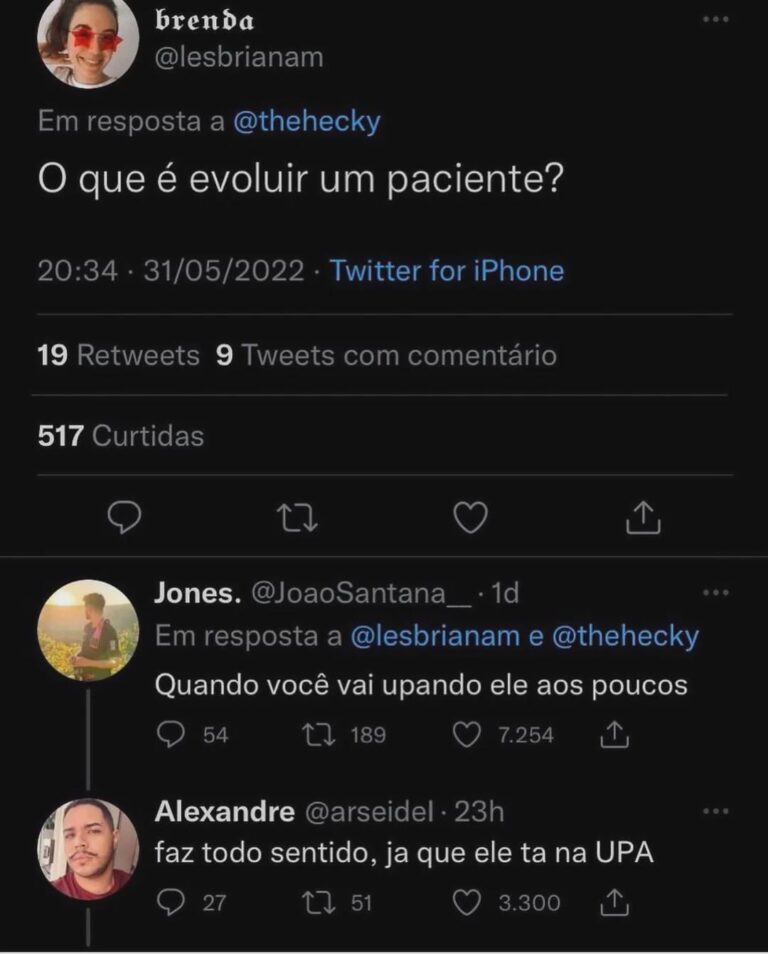Click the Twitter for iPhone link

tap(446, 271)
